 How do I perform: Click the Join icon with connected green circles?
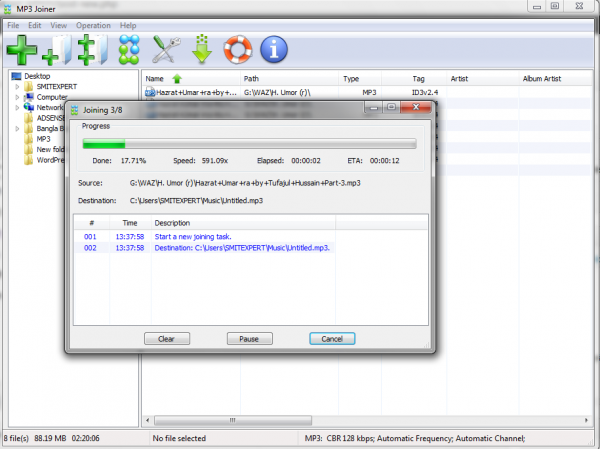click(x=129, y=50)
